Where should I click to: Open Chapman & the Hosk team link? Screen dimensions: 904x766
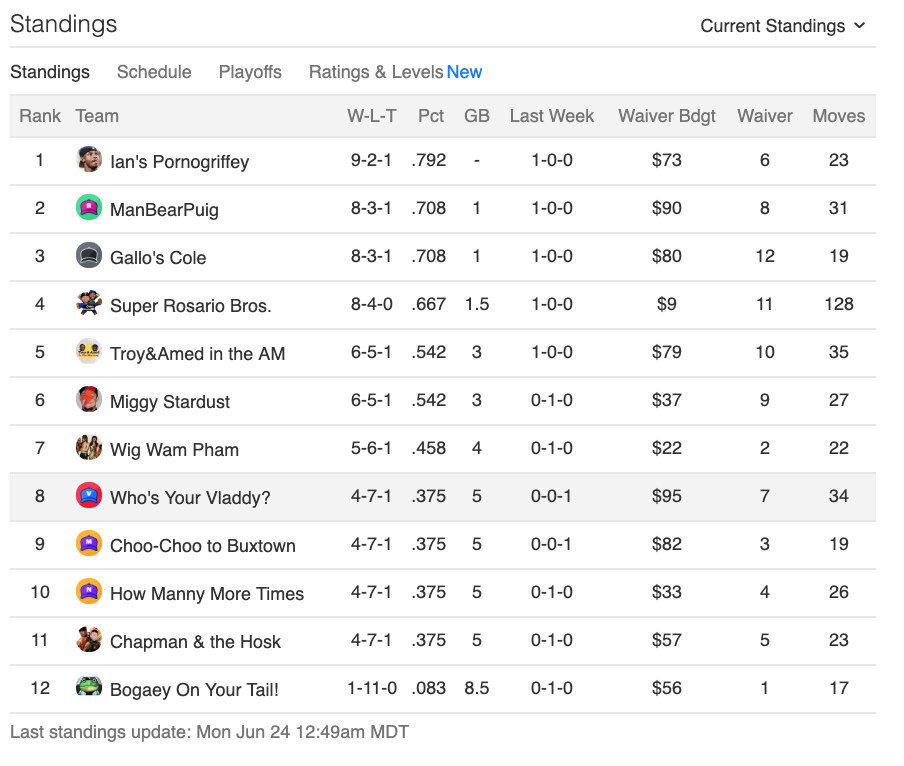click(x=195, y=642)
